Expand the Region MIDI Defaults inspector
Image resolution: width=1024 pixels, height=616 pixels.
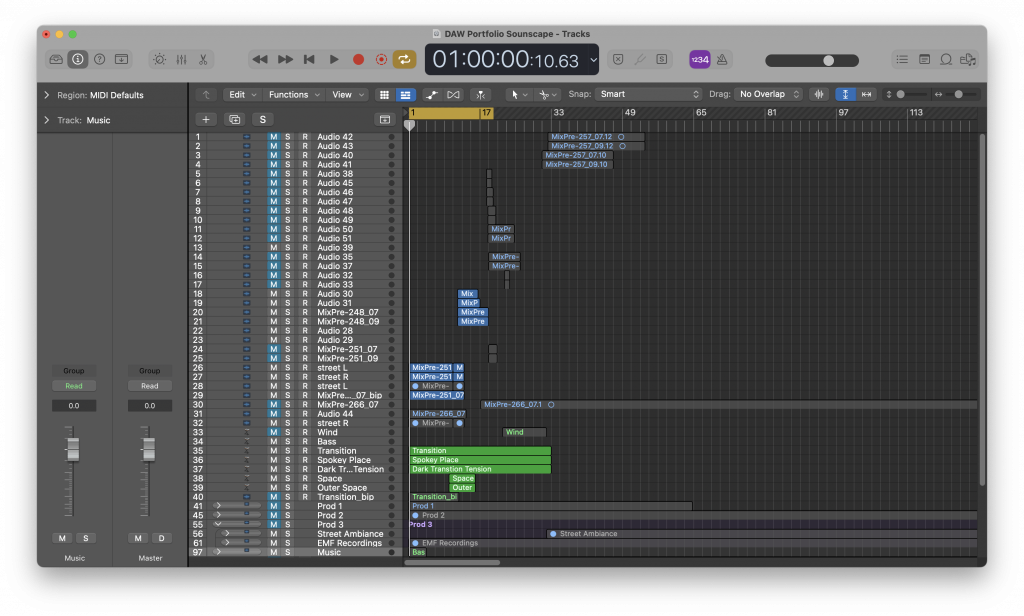pos(46,95)
